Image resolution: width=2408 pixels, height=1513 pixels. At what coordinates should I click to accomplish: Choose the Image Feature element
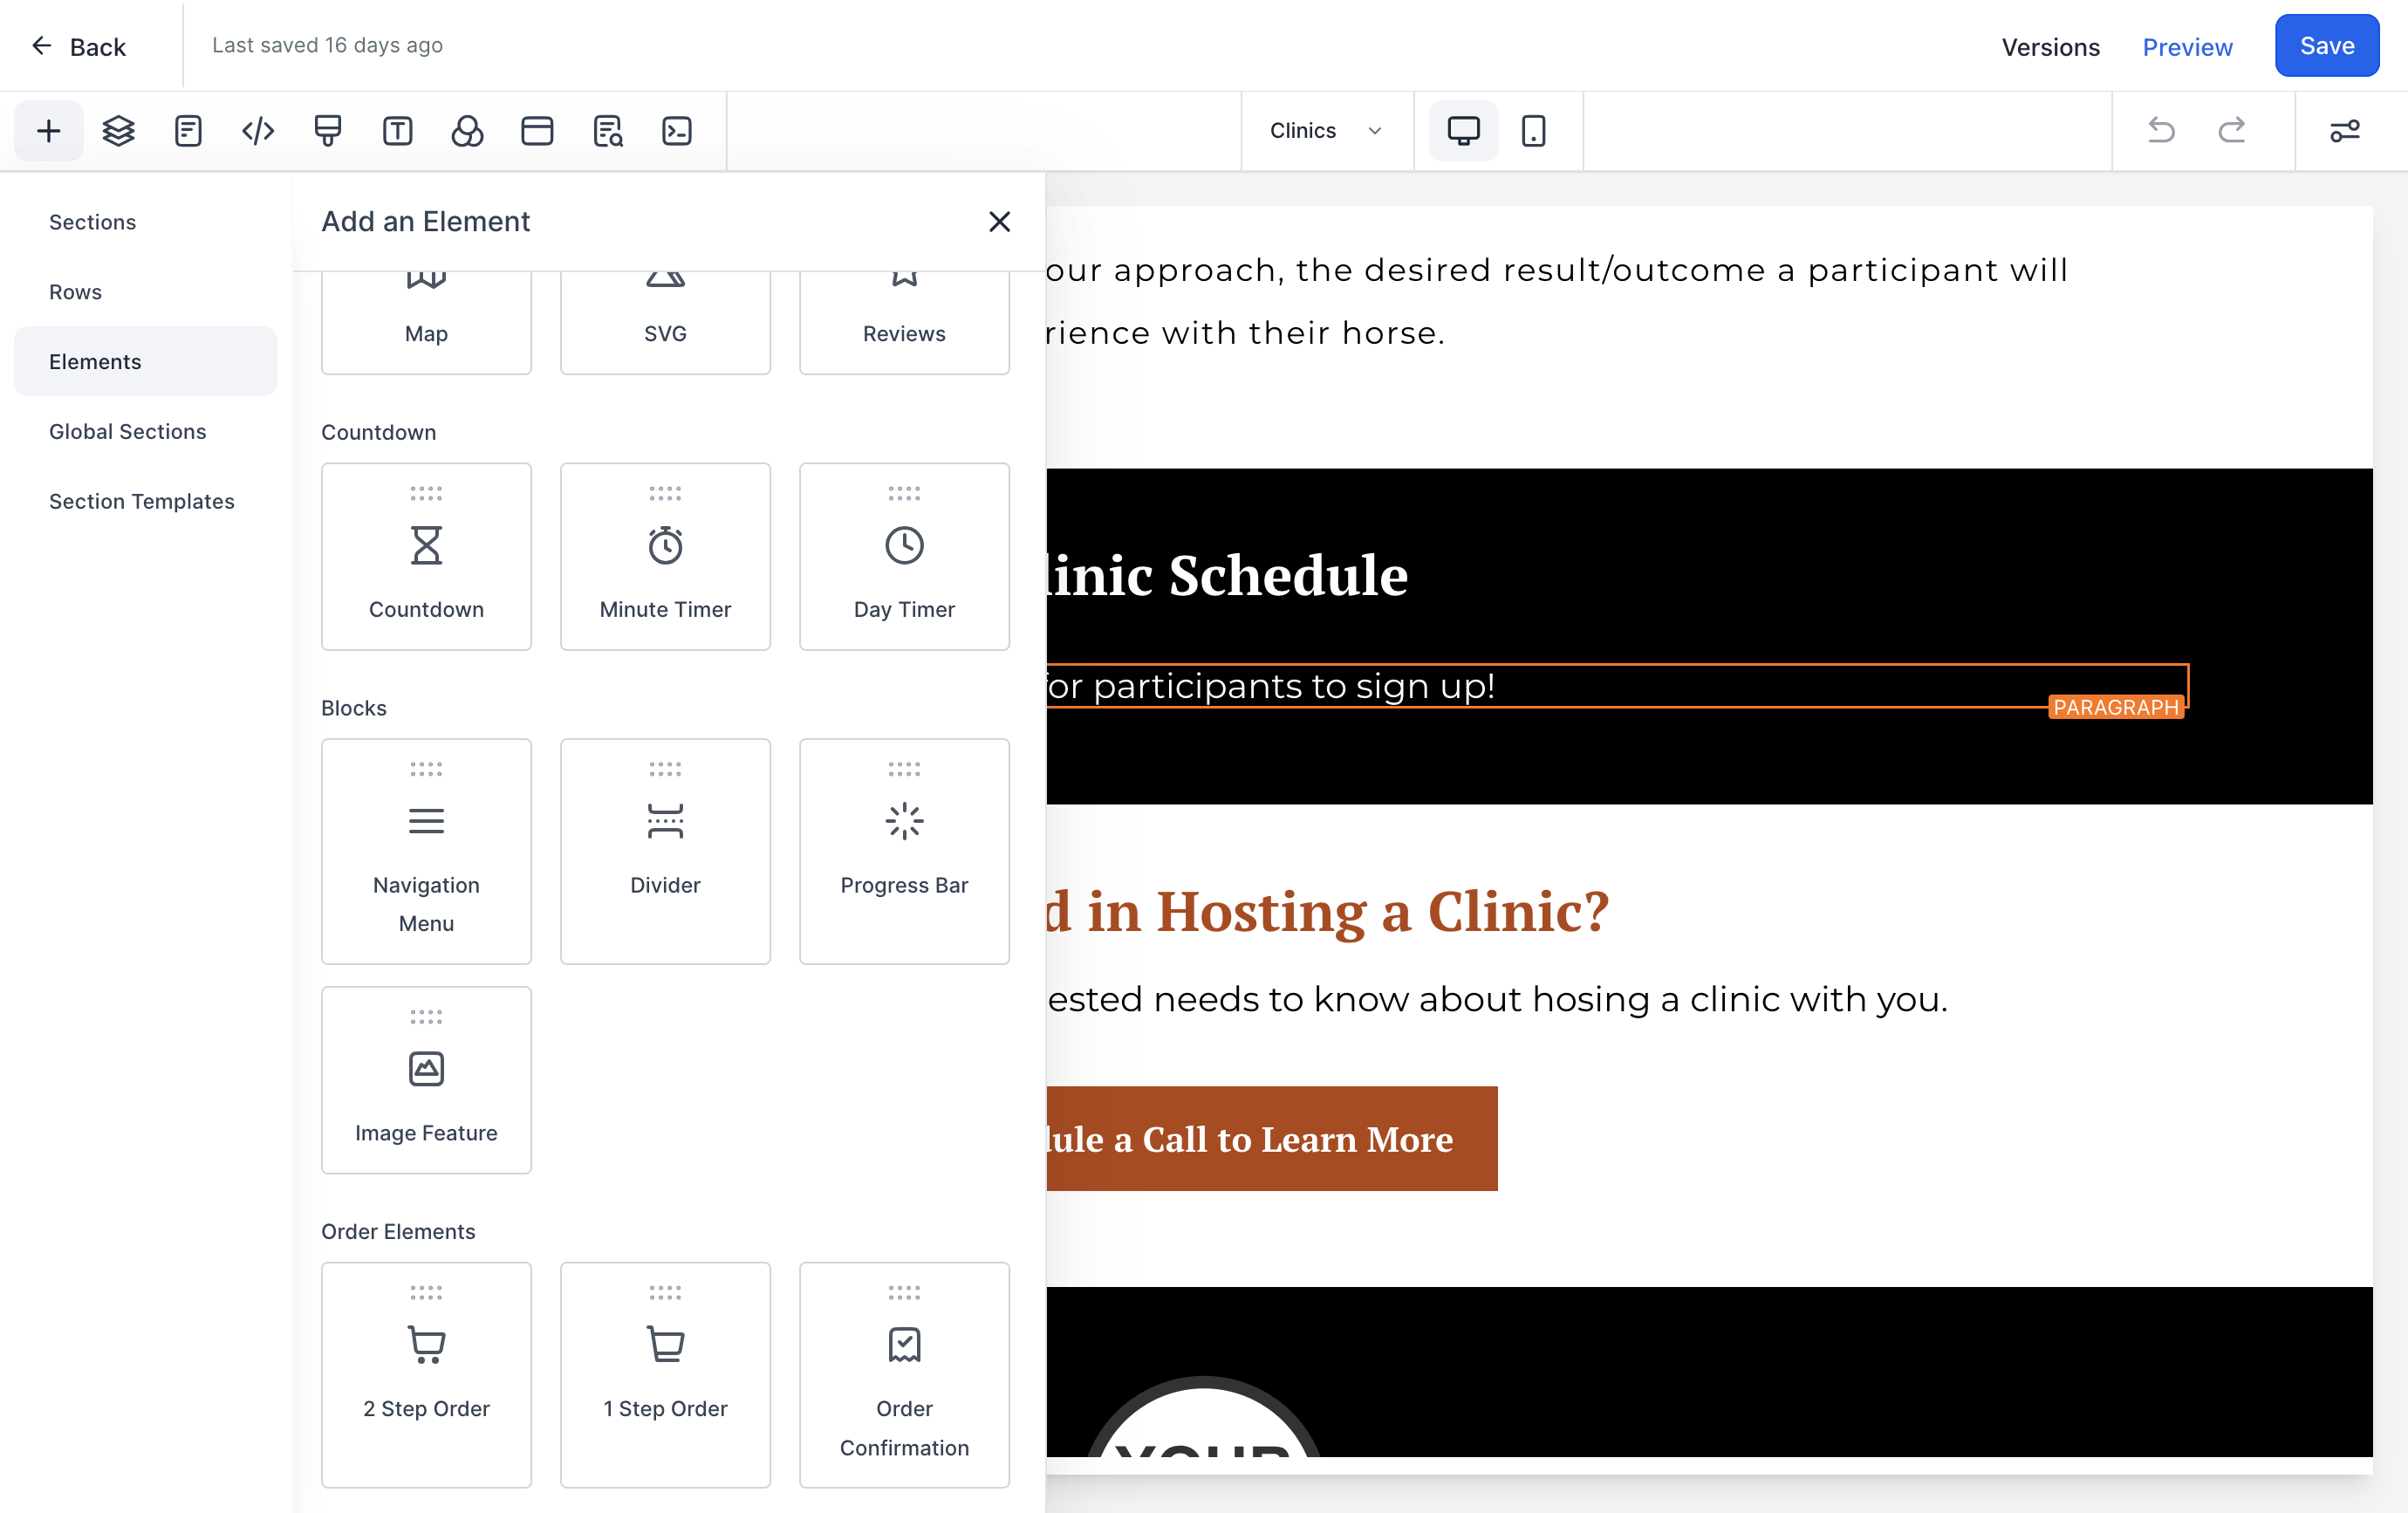(426, 1080)
